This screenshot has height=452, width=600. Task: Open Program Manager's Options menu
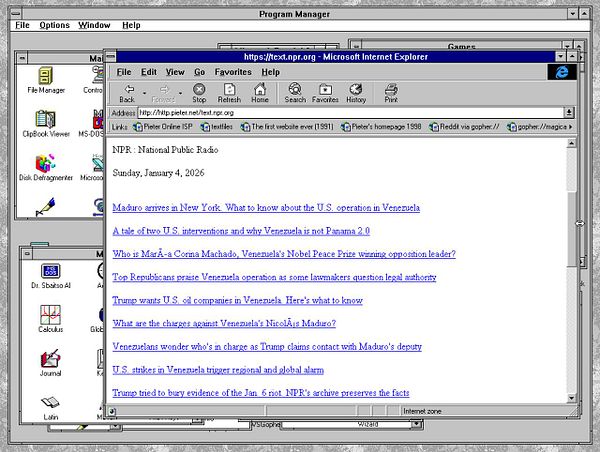54,25
